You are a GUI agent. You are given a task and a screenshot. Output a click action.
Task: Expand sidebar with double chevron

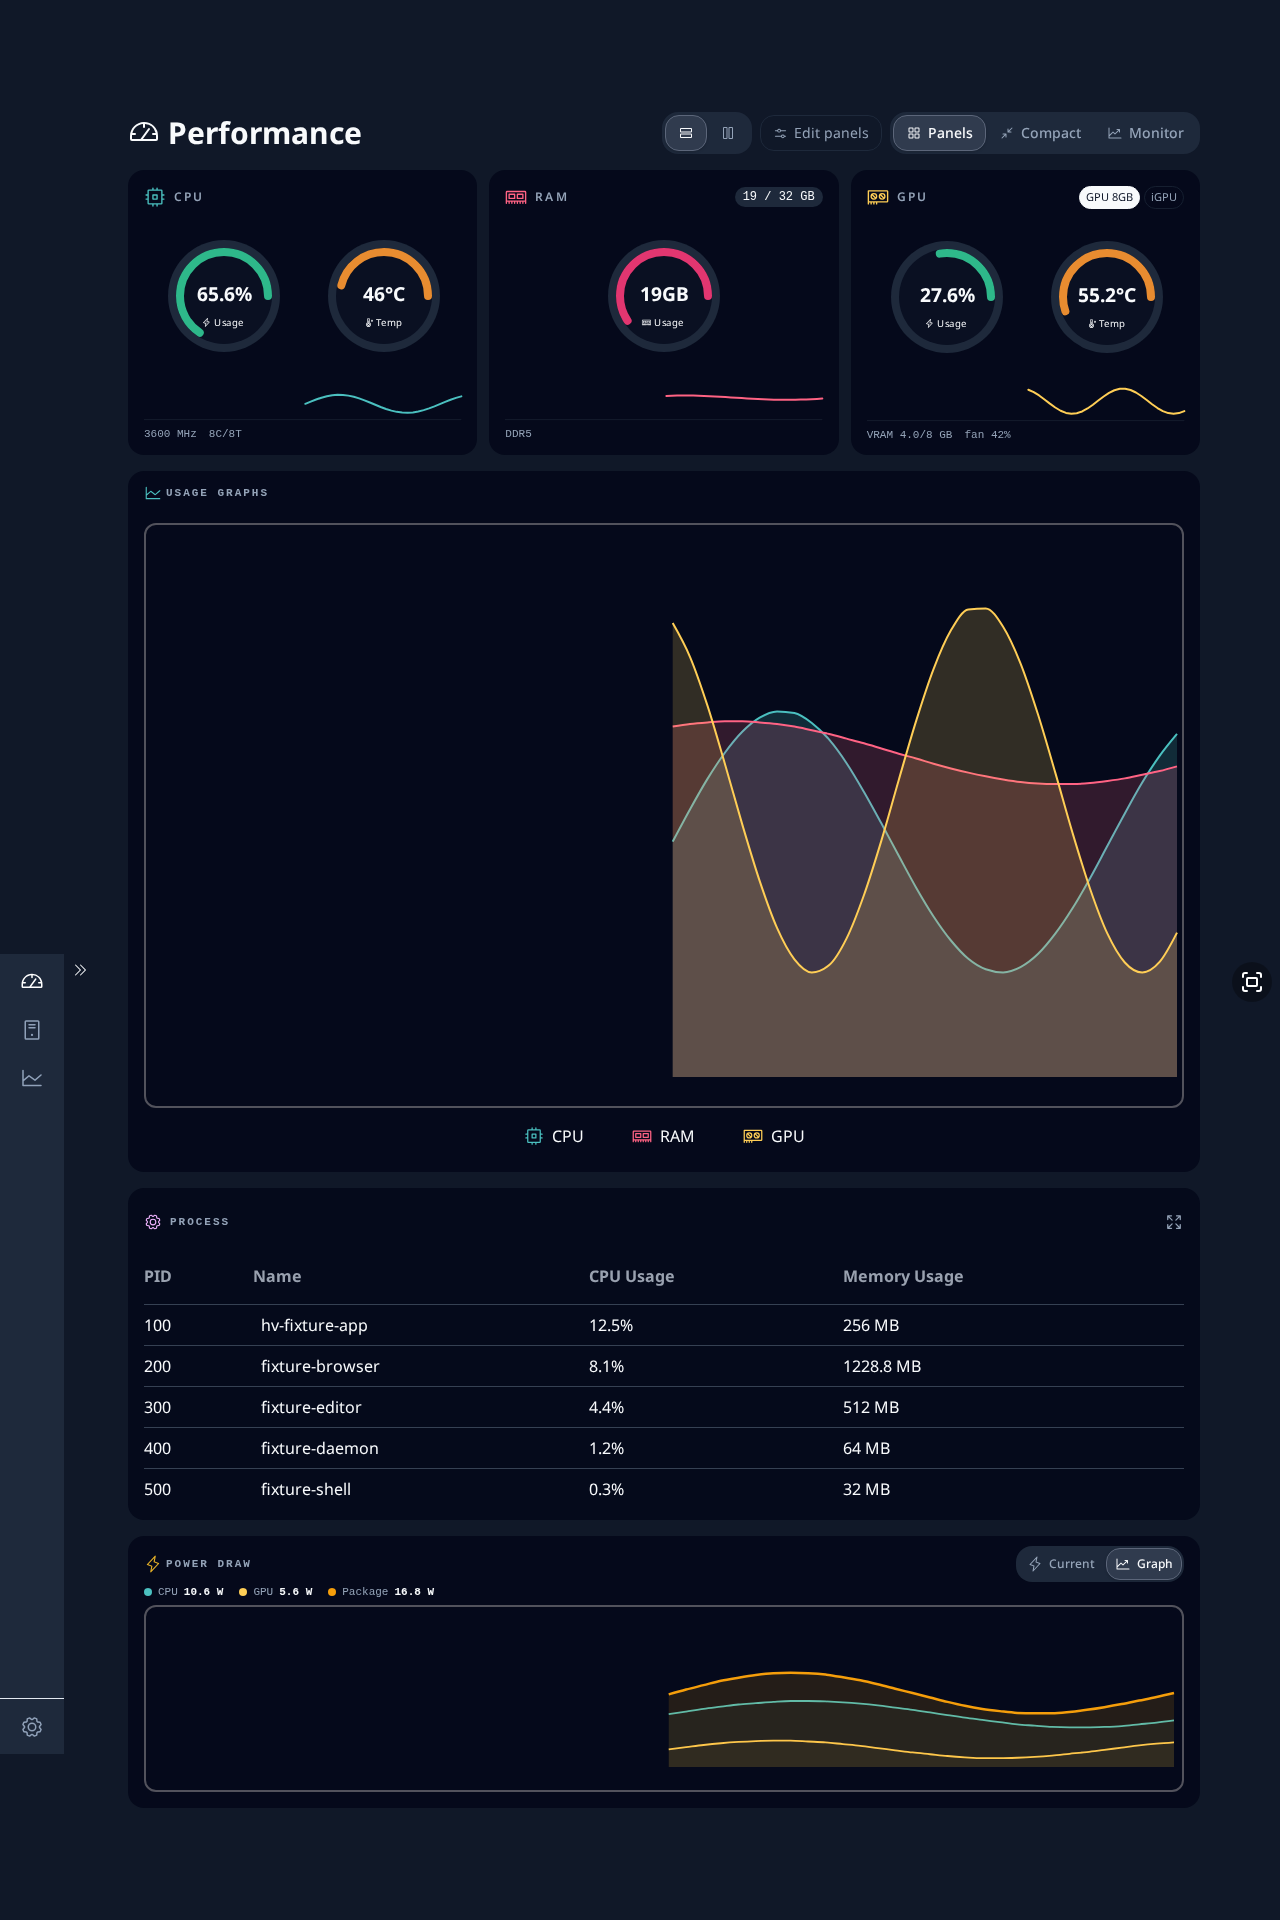[81, 970]
